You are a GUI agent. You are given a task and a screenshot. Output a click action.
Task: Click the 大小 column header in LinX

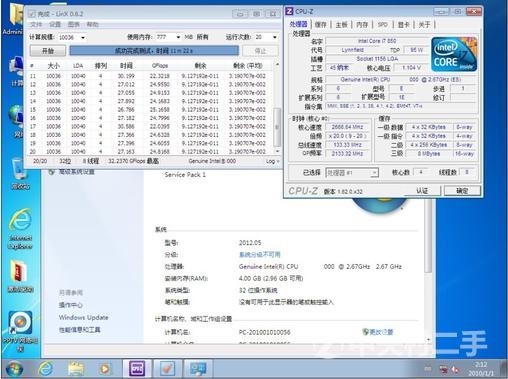pos(54,65)
